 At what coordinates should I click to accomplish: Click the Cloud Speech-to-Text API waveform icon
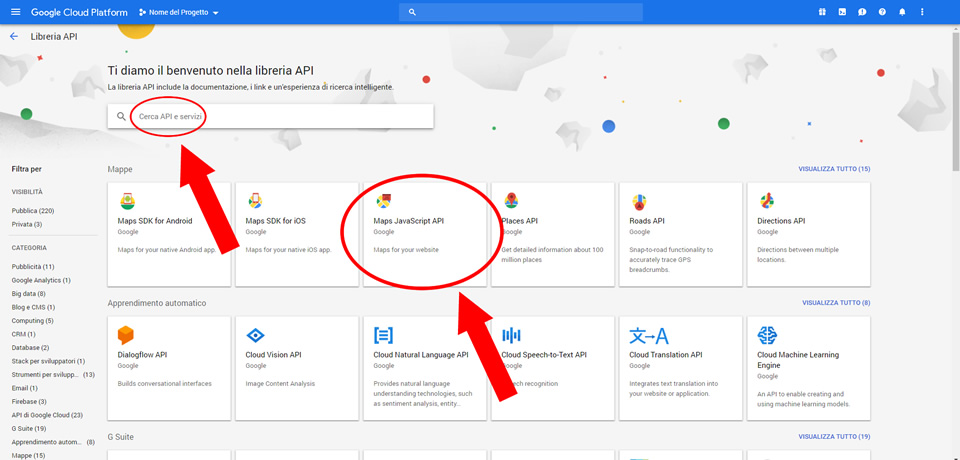pos(511,335)
